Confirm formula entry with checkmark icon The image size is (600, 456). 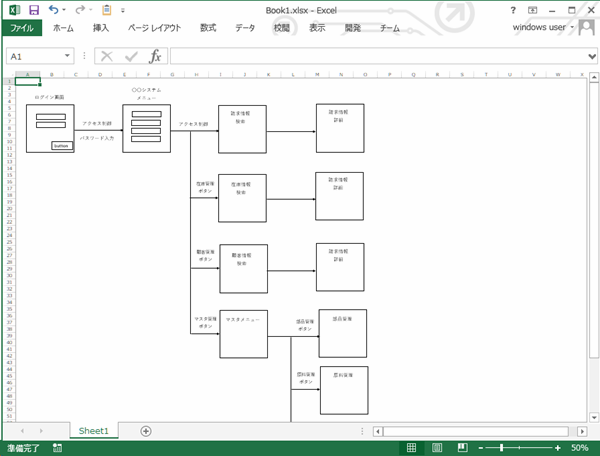click(x=131, y=57)
